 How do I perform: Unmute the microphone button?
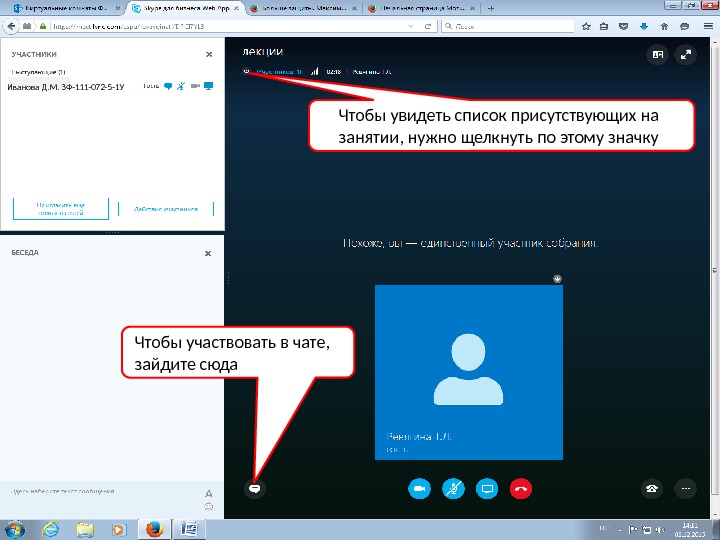click(x=453, y=489)
